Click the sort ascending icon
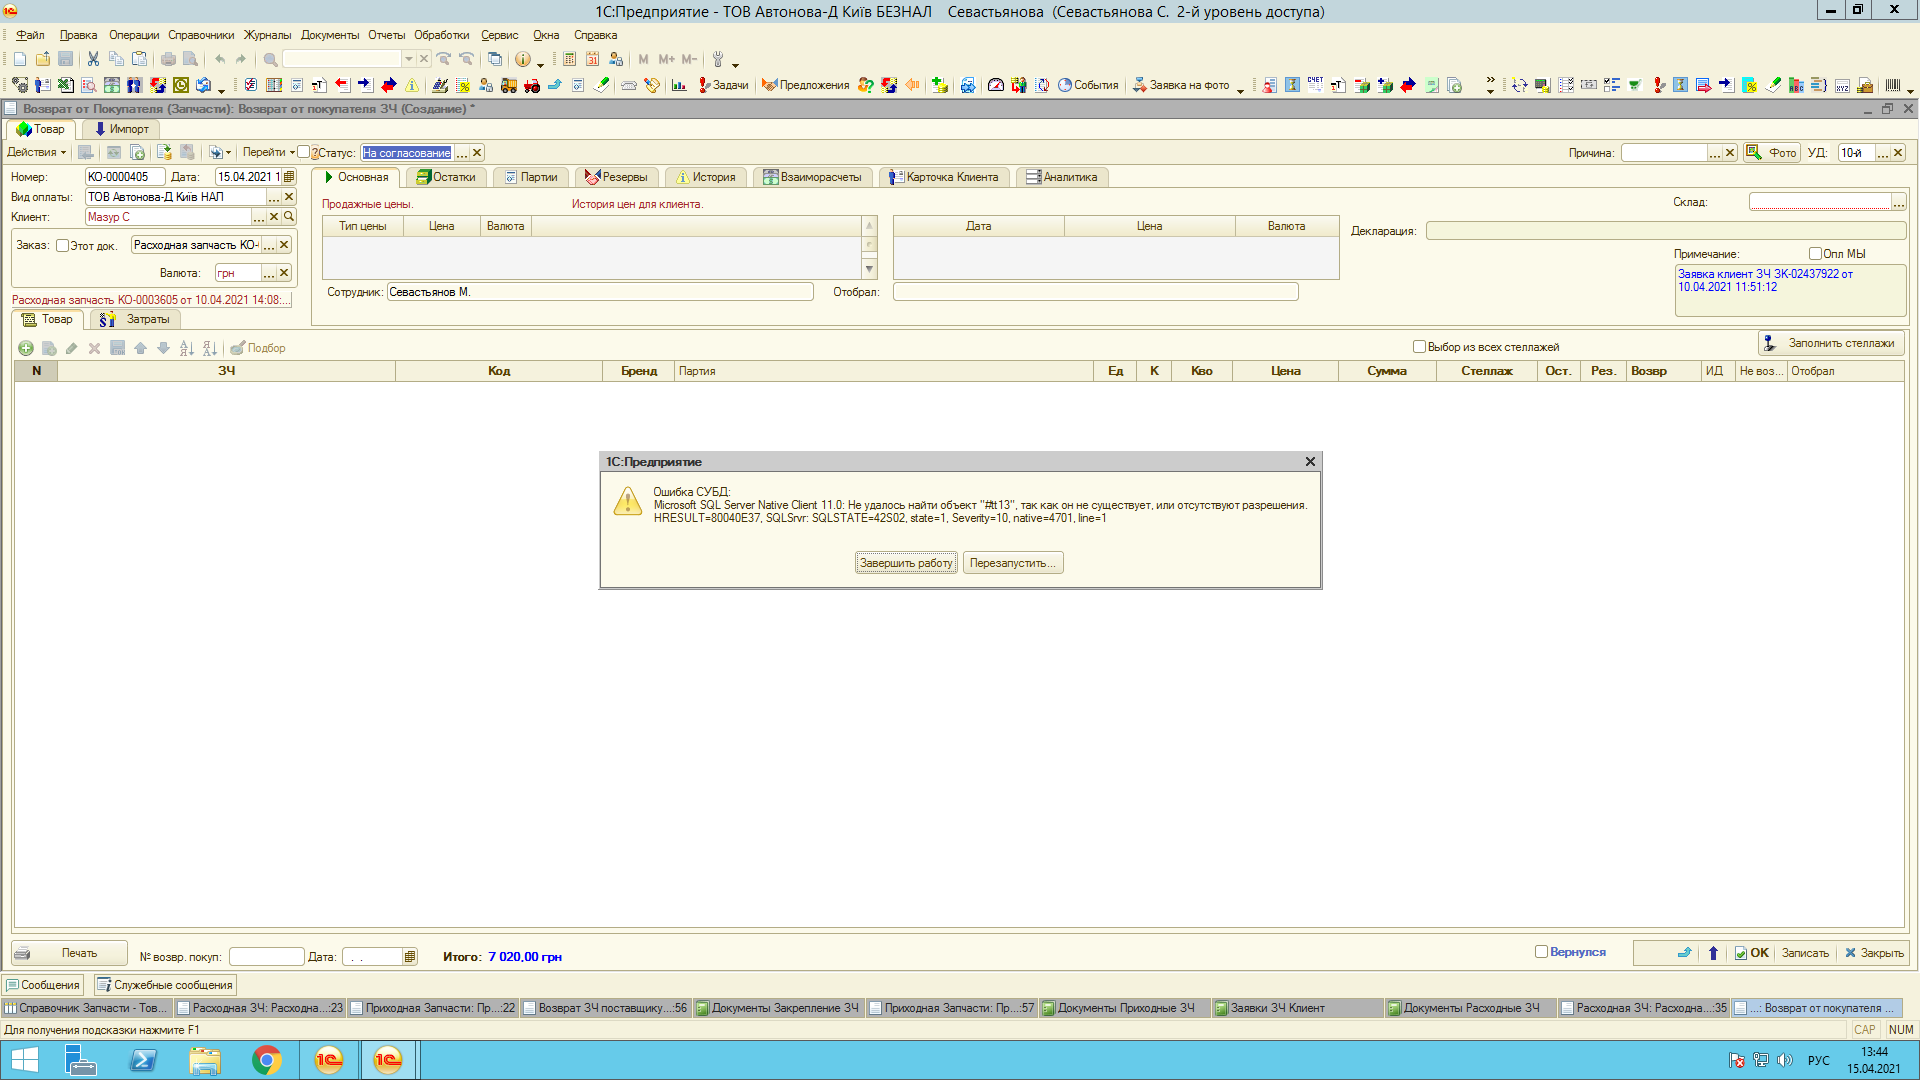The width and height of the screenshot is (1920, 1080). 186,348
